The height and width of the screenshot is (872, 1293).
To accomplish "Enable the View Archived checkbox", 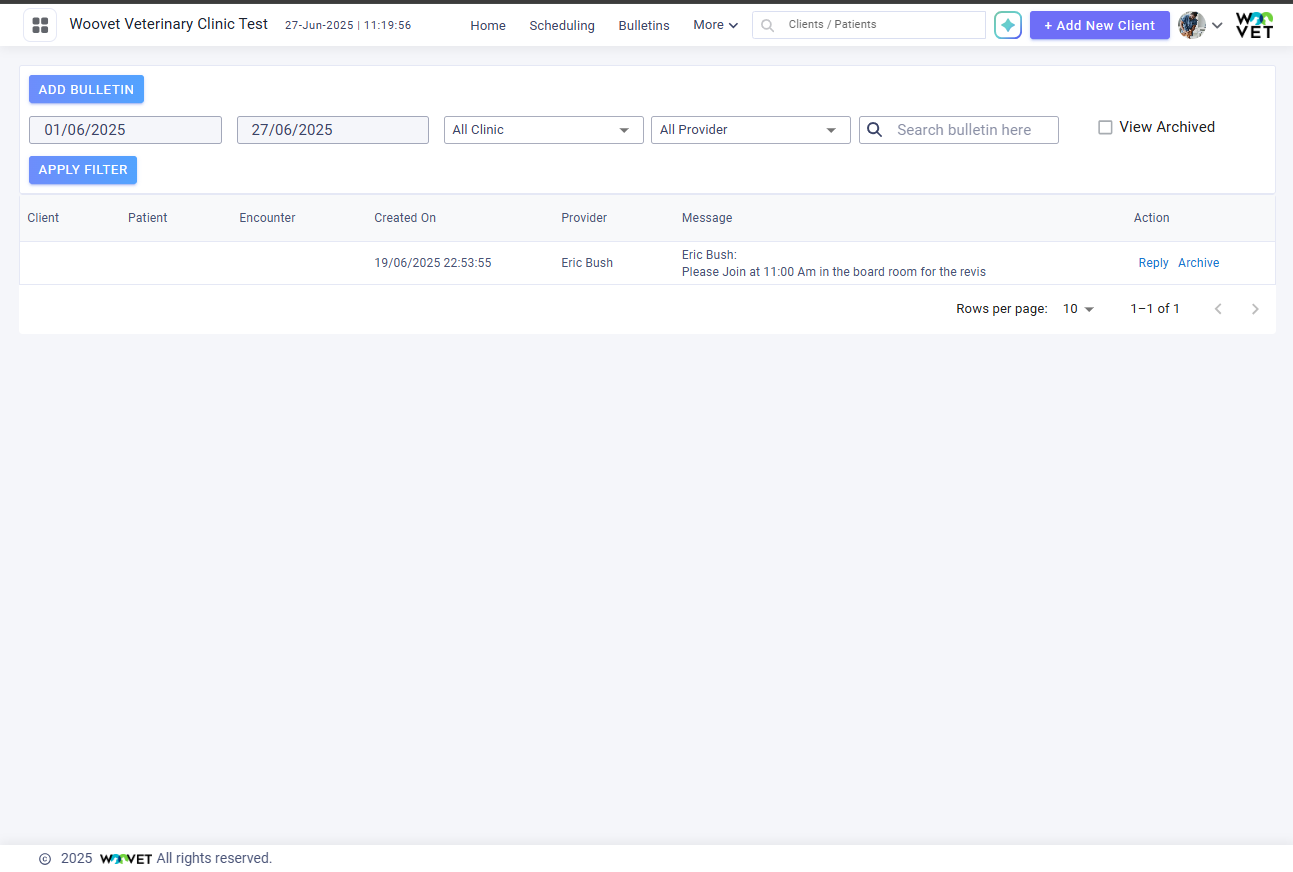I will coord(1105,127).
